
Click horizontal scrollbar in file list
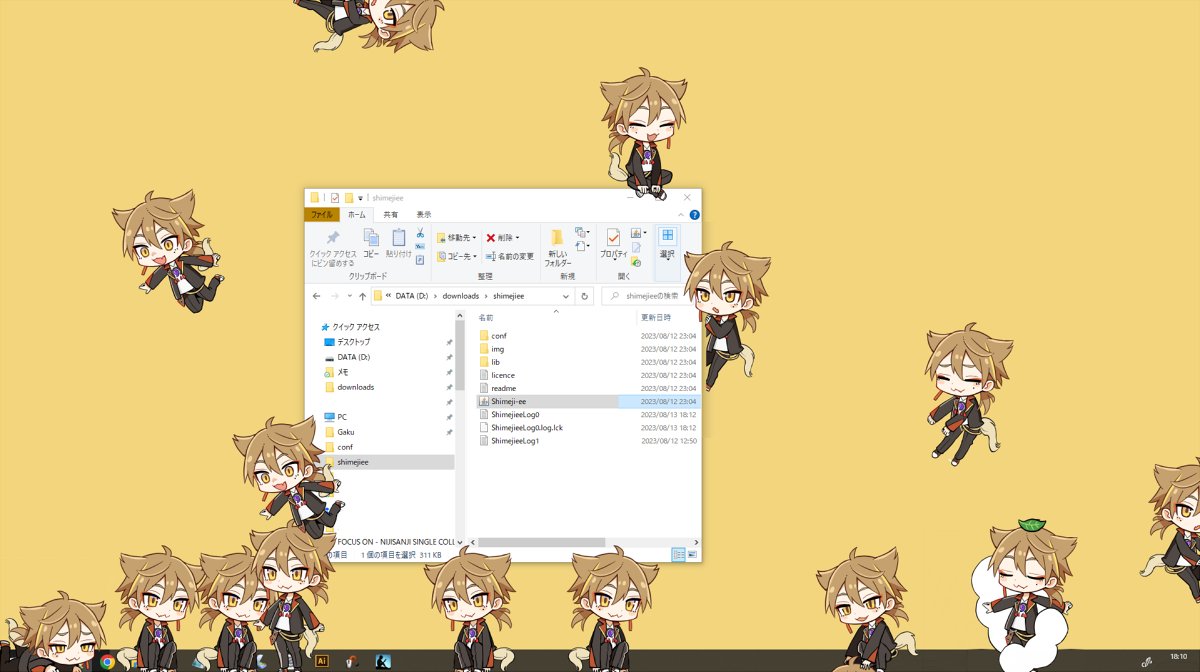point(541,542)
